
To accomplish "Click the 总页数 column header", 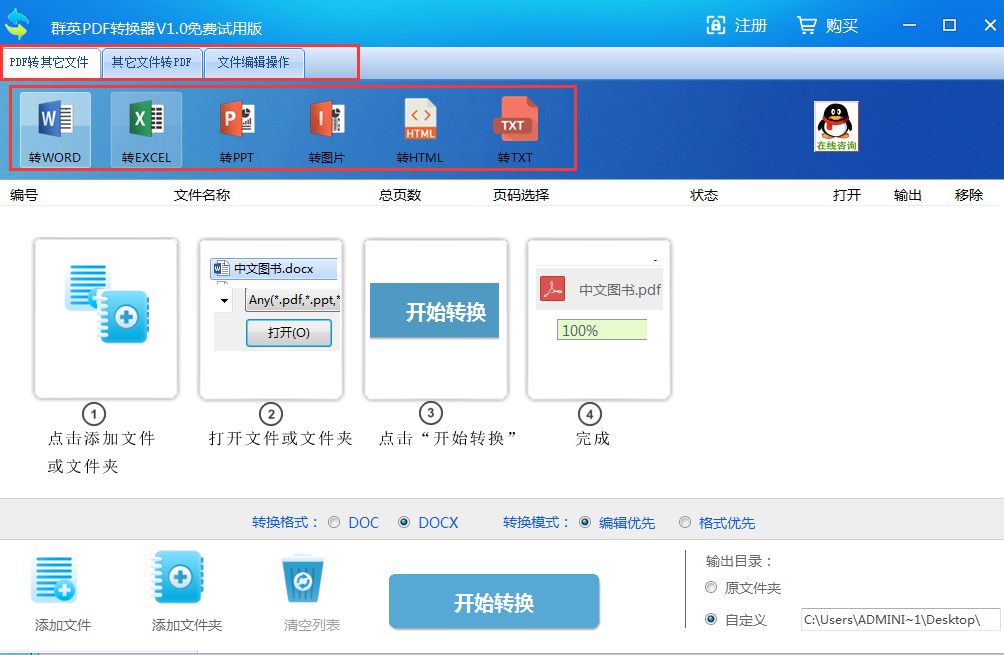I will click(400, 195).
